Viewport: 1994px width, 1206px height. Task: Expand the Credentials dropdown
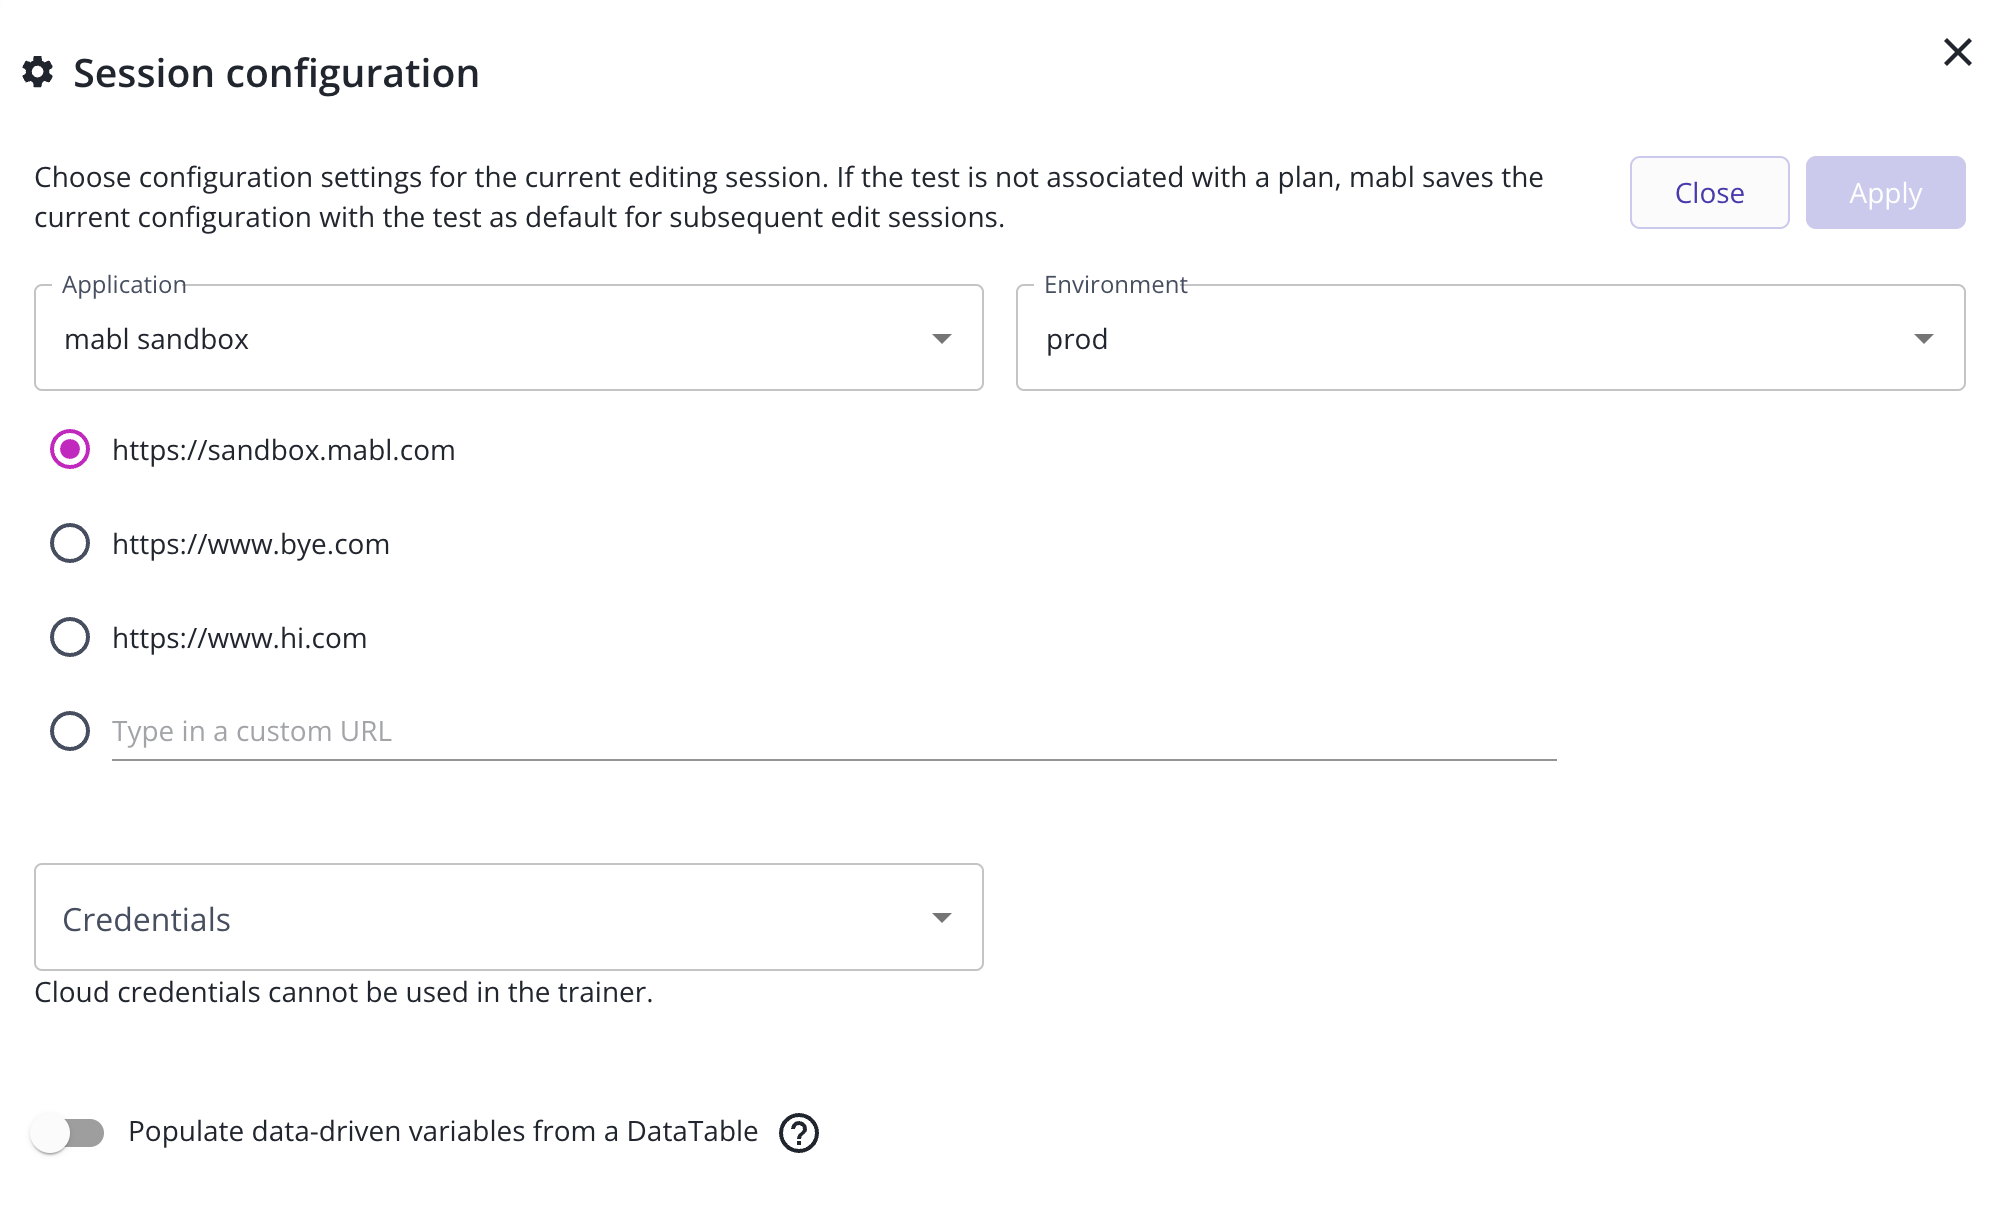click(x=509, y=917)
